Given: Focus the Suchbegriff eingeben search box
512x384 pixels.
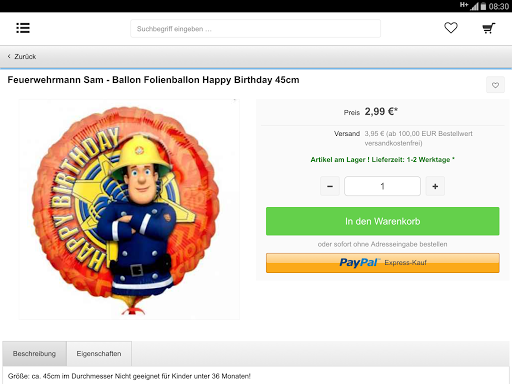Looking at the screenshot, I should click(255, 29).
